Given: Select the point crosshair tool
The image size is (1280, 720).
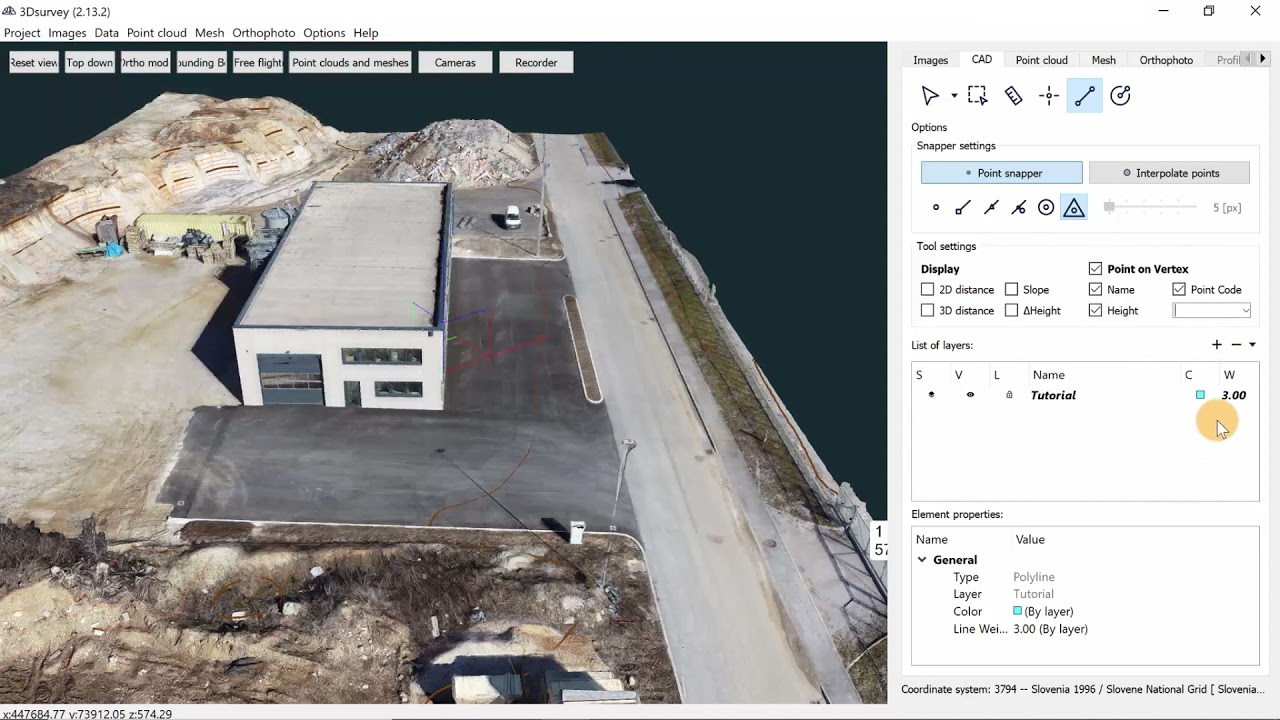Looking at the screenshot, I should click(1049, 96).
